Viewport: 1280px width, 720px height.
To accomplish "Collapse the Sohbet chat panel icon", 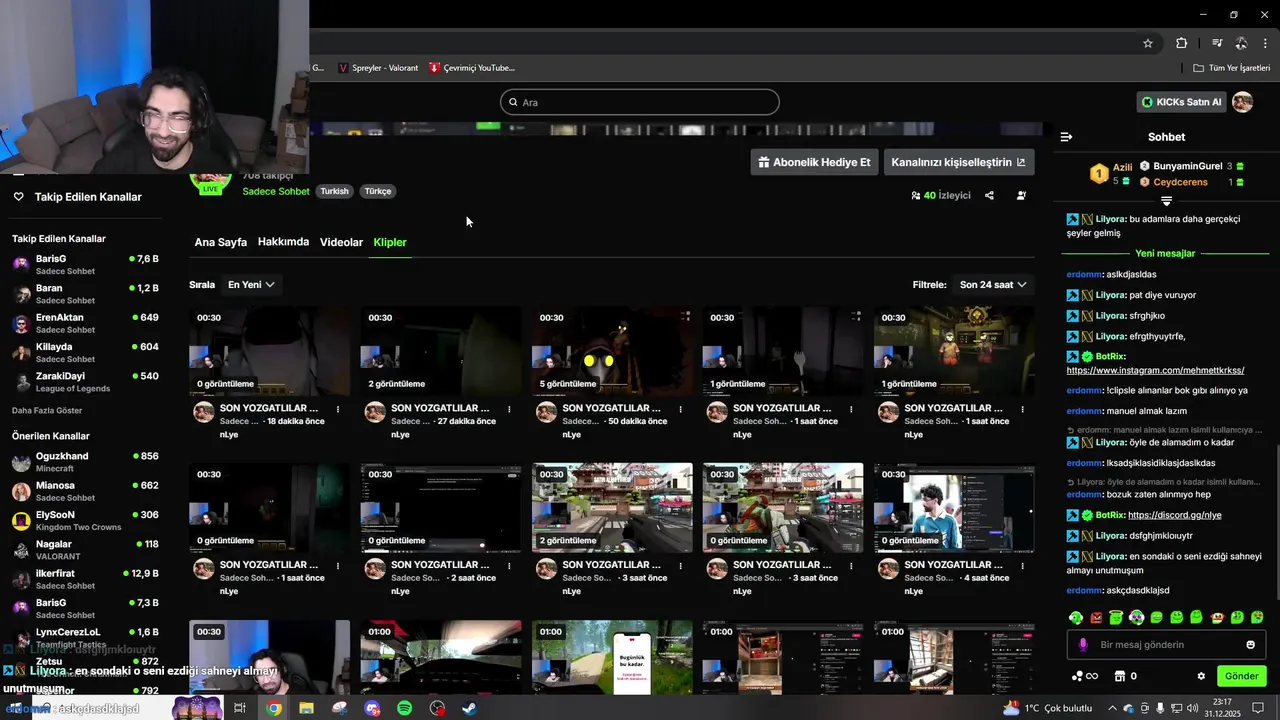I will [x=1066, y=137].
